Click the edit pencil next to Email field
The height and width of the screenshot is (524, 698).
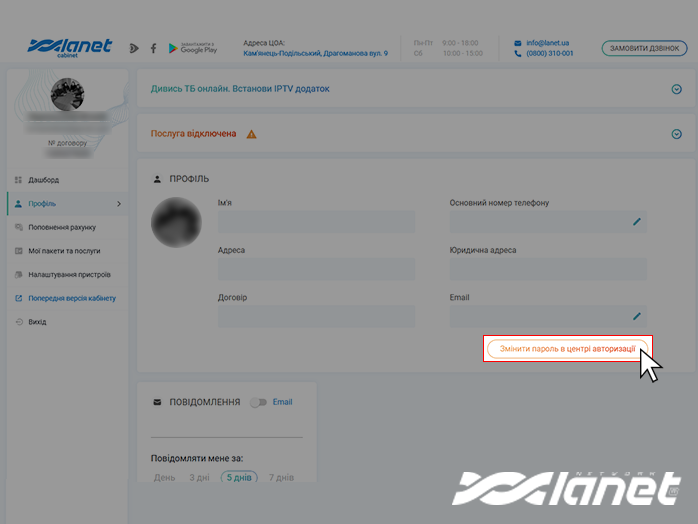point(637,316)
